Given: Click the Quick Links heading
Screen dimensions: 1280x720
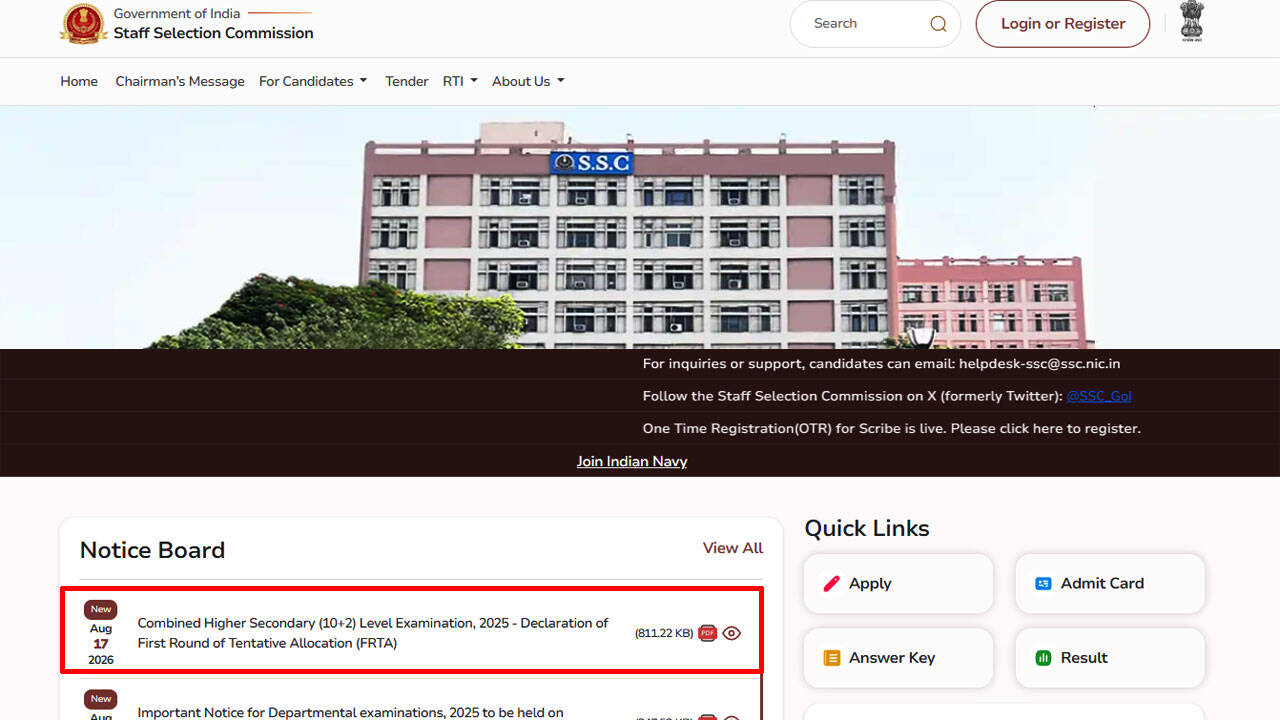Looking at the screenshot, I should 867,528.
